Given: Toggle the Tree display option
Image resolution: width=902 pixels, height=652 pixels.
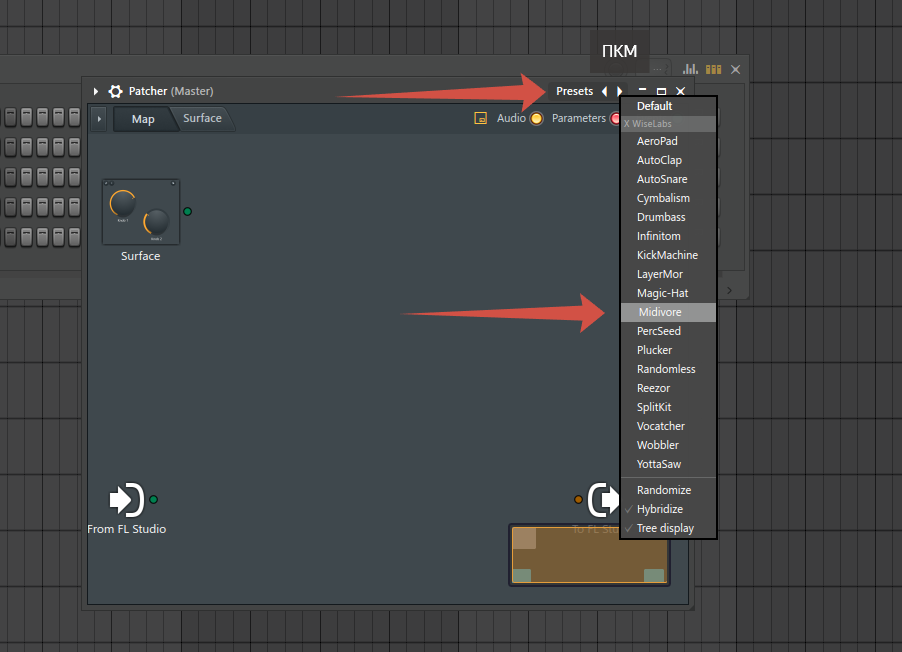Looking at the screenshot, I should pos(668,528).
